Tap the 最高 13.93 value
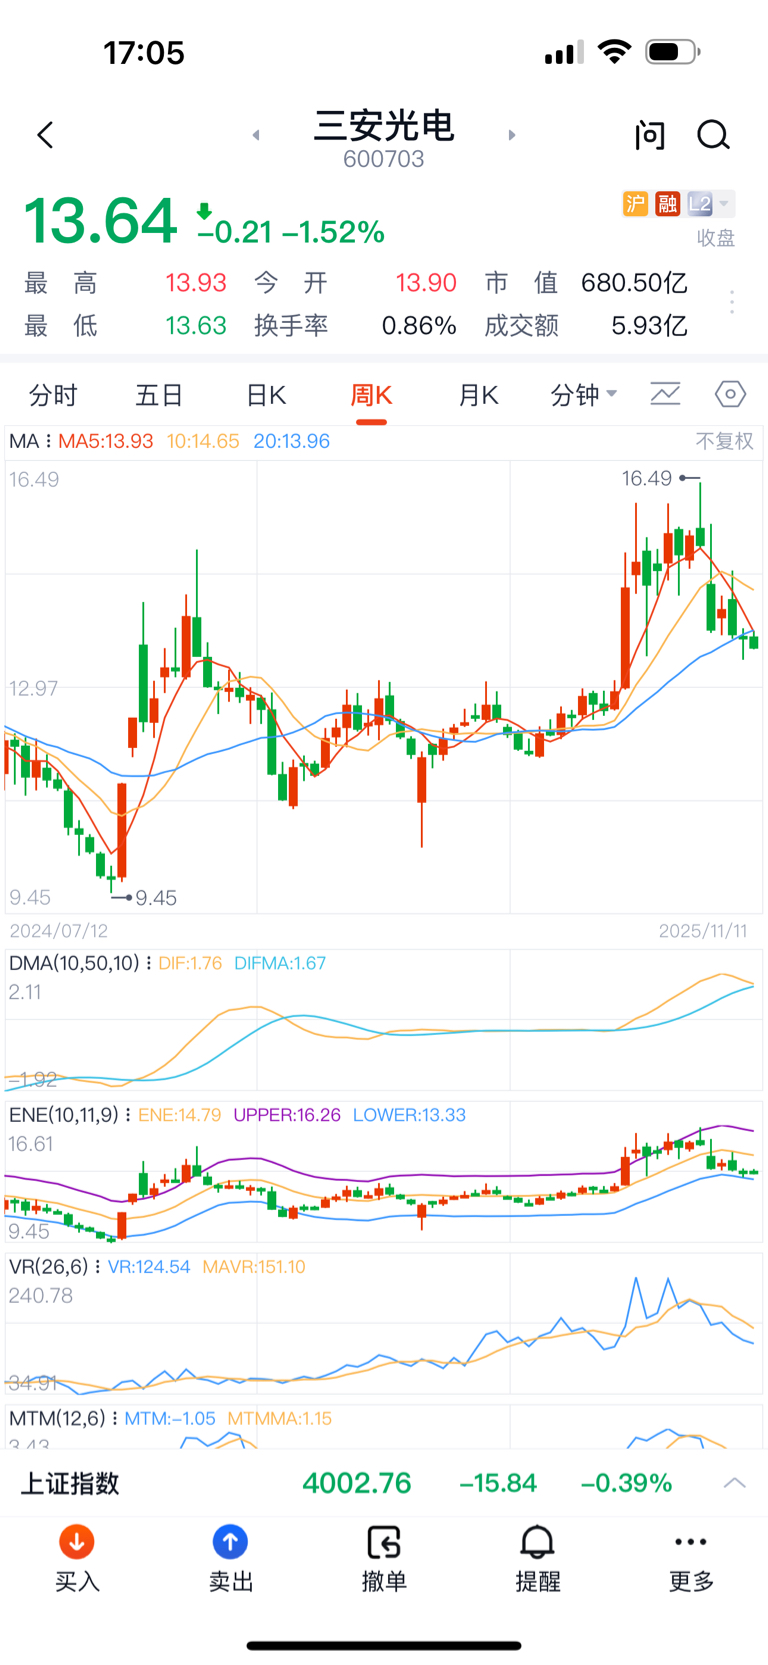768x1665 pixels. point(196,283)
